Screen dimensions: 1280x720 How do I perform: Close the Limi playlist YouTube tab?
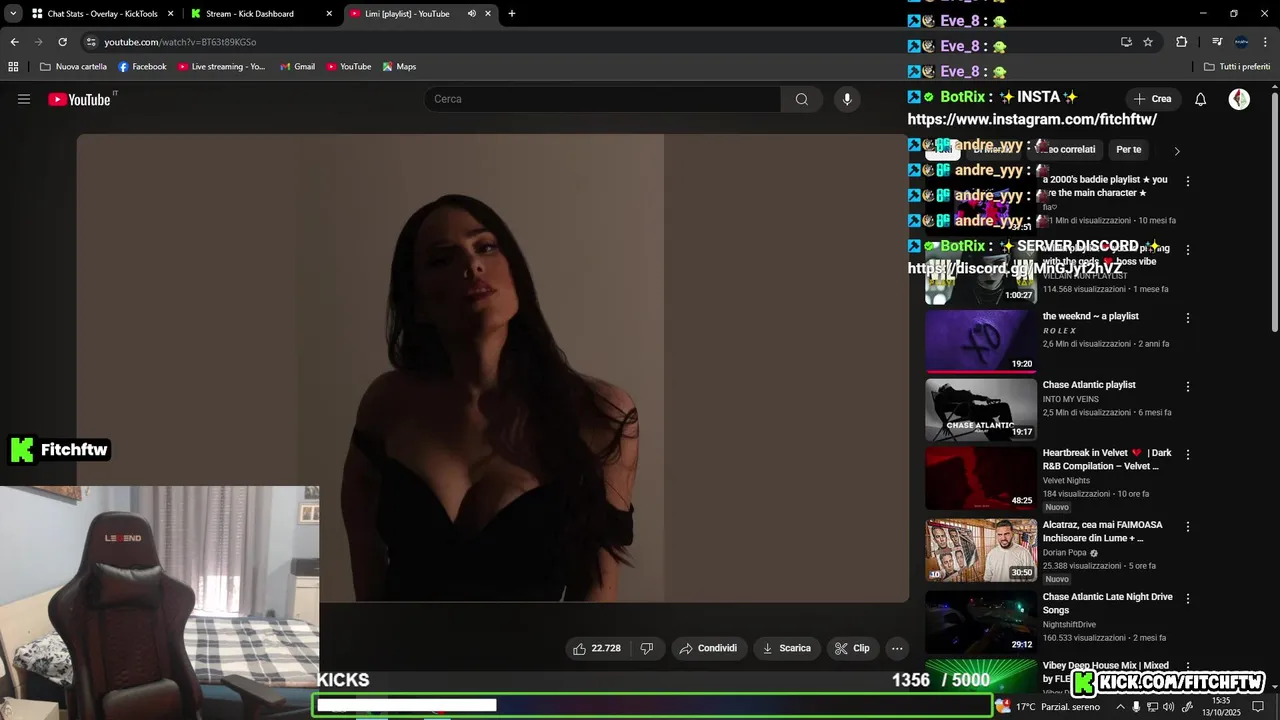click(488, 14)
